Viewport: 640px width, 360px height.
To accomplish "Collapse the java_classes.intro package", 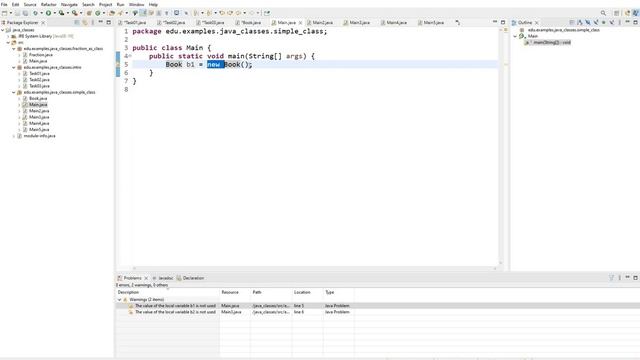I will point(13,67).
